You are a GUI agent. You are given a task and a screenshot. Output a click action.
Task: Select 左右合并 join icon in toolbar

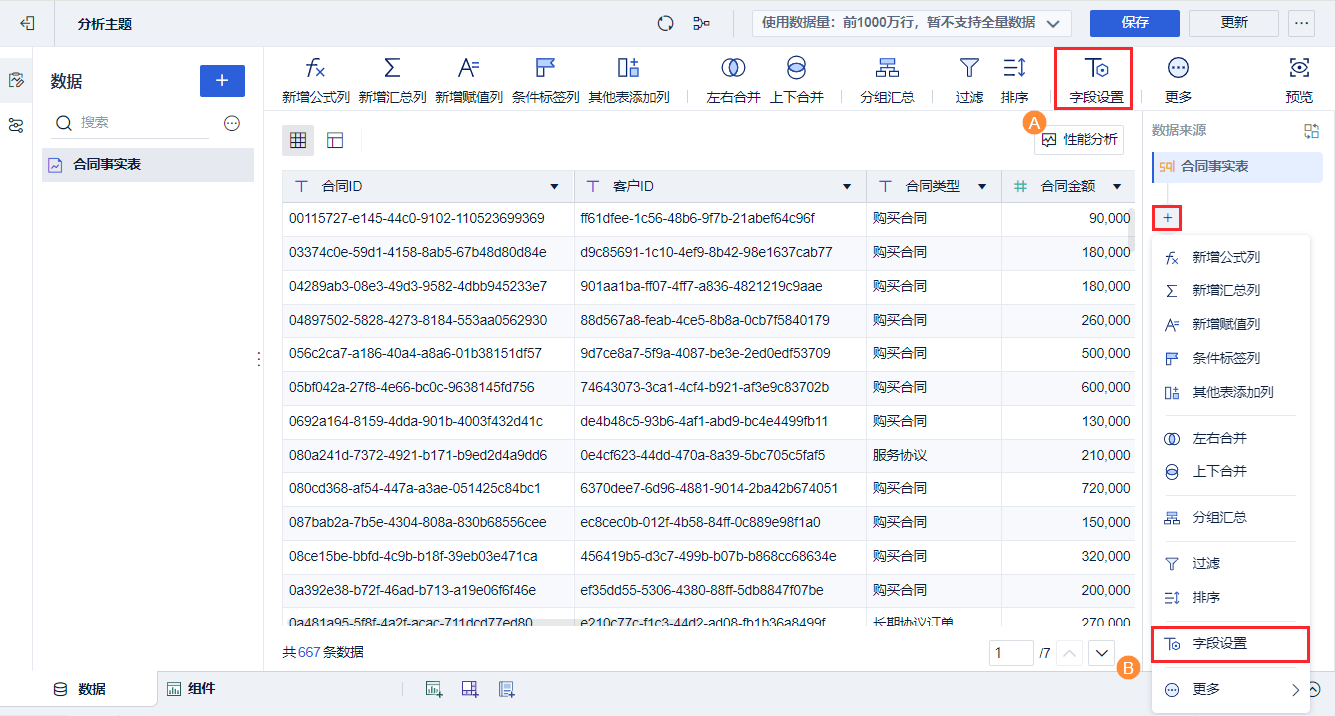[x=733, y=68]
